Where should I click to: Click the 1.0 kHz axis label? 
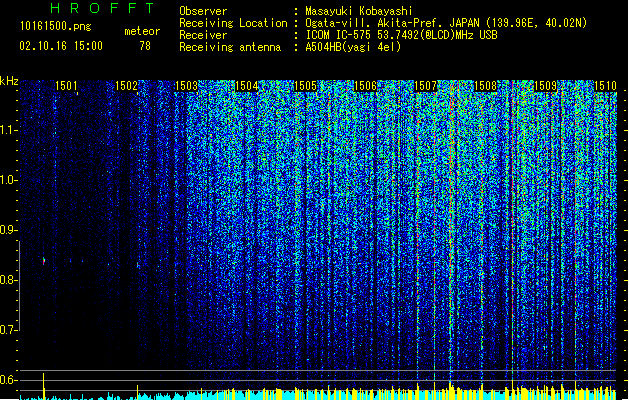tap(8, 180)
